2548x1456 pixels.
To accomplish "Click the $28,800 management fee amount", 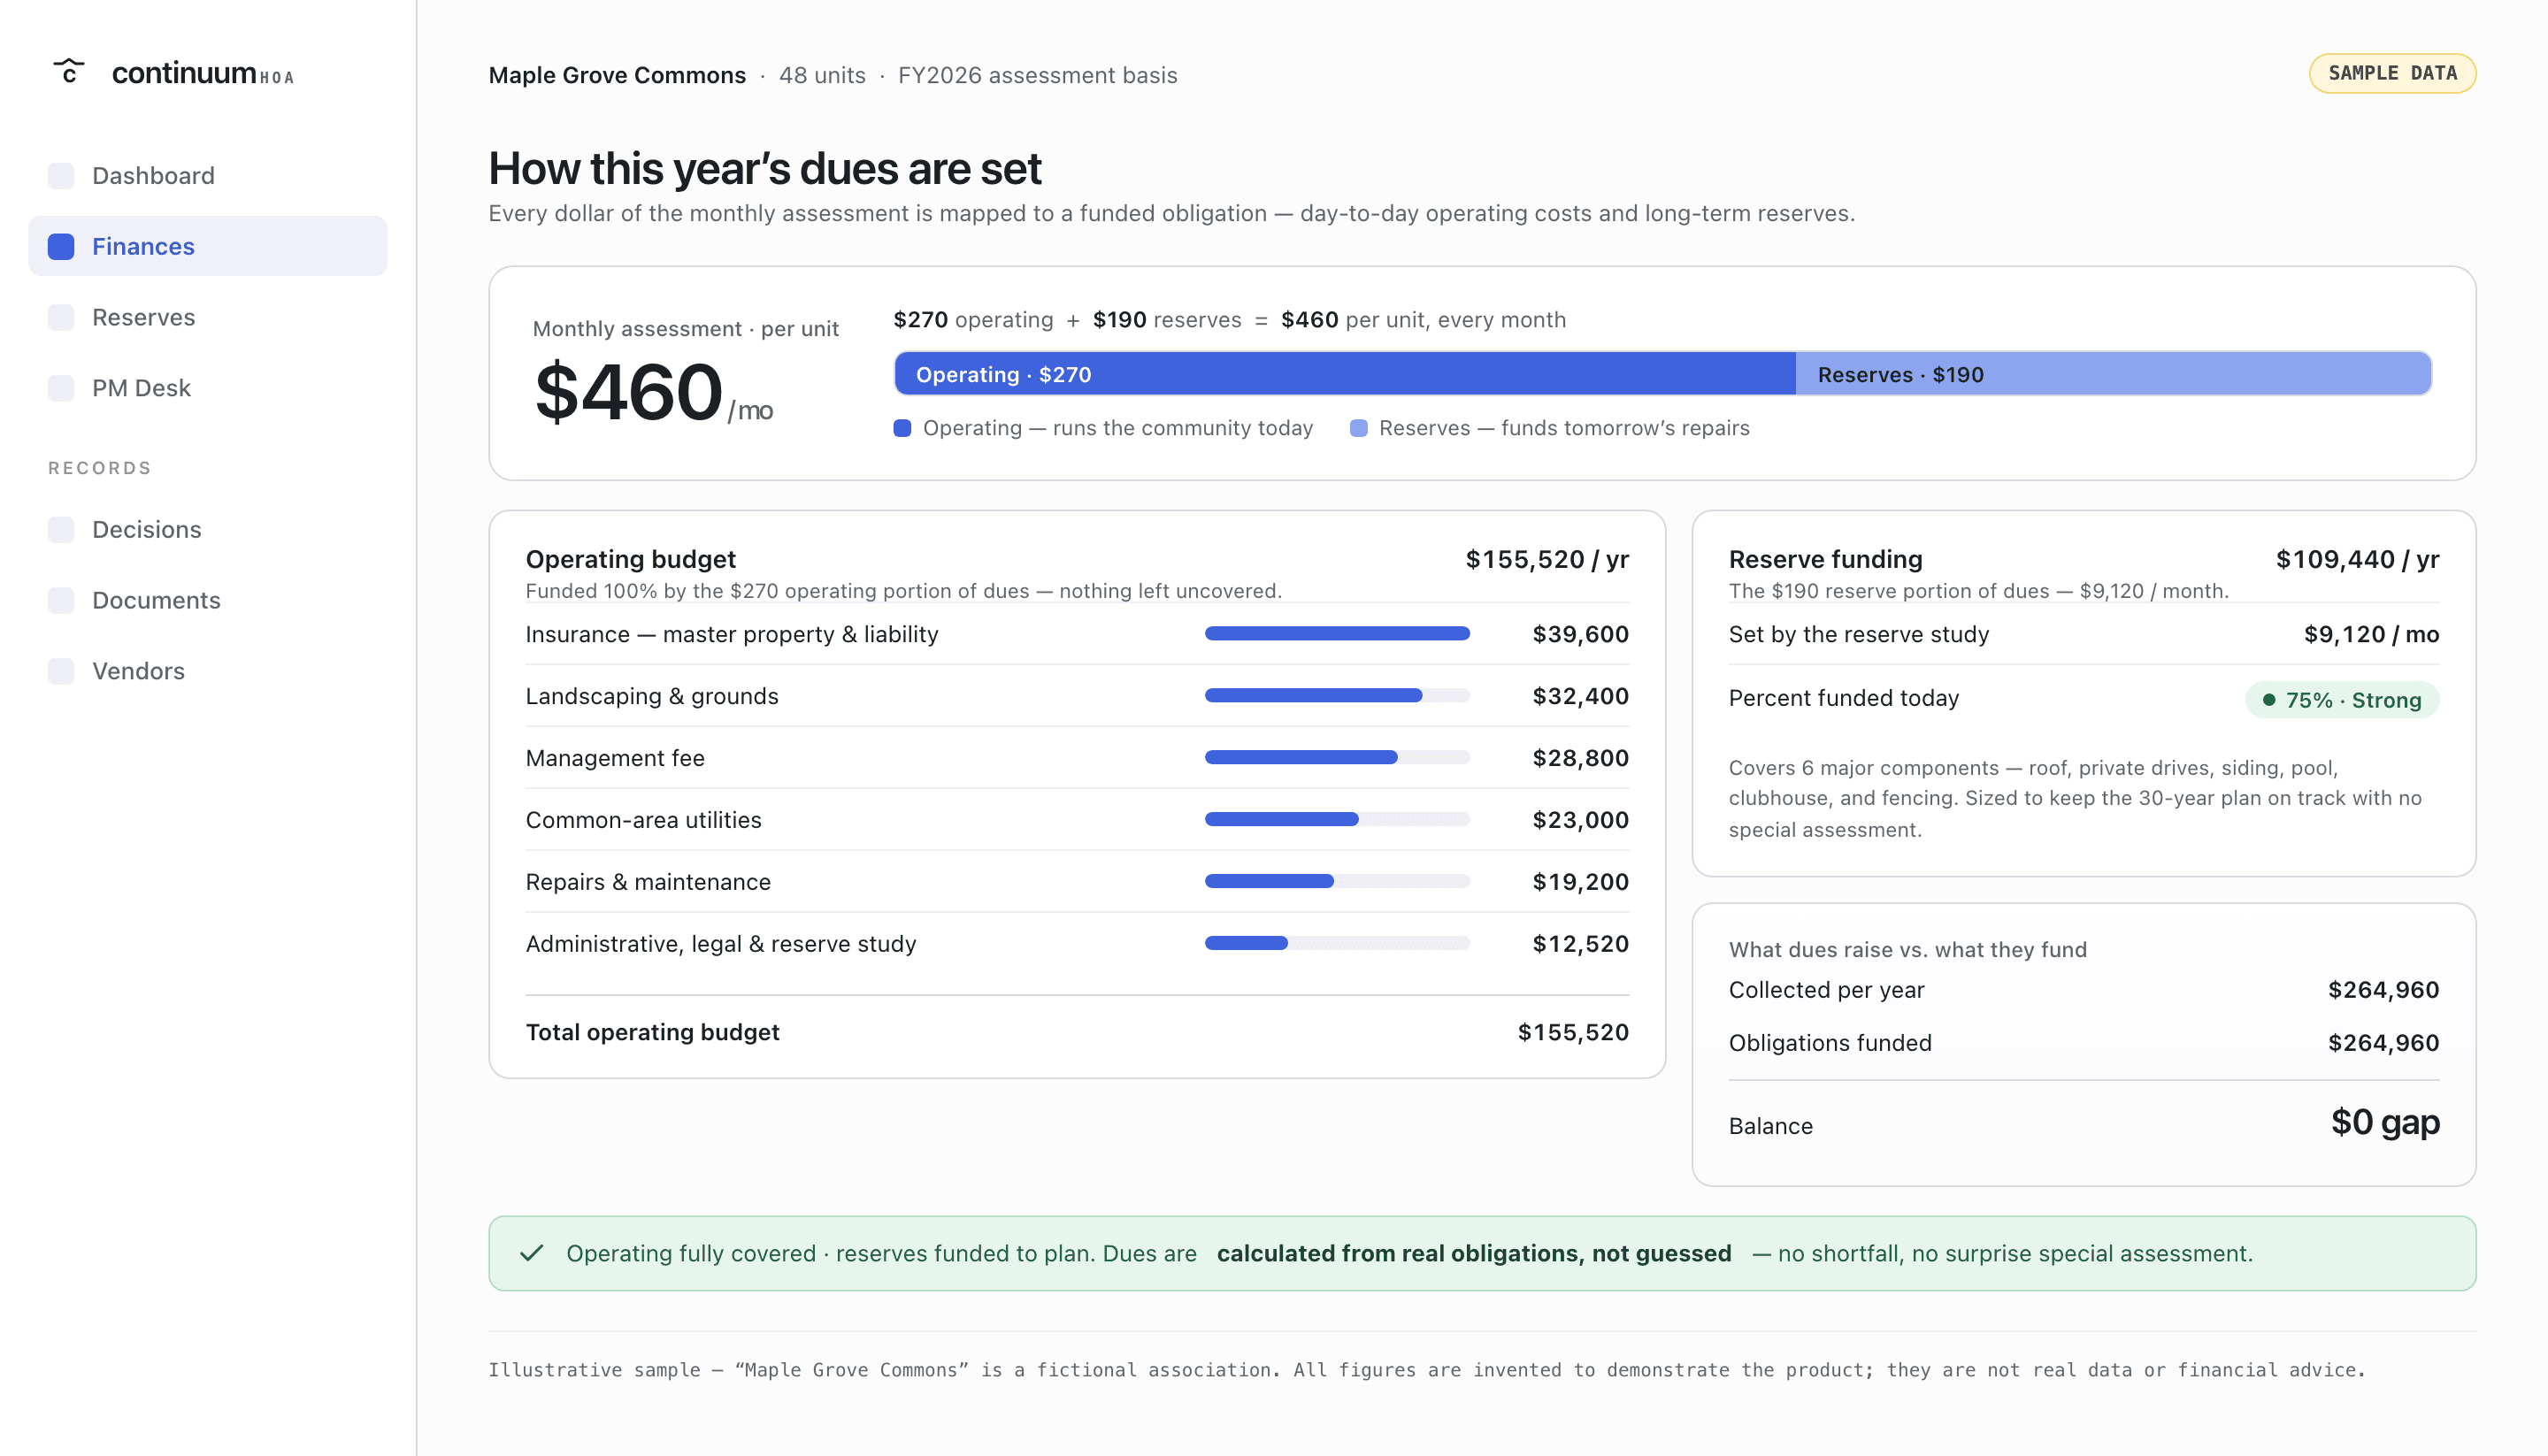I will (1580, 758).
